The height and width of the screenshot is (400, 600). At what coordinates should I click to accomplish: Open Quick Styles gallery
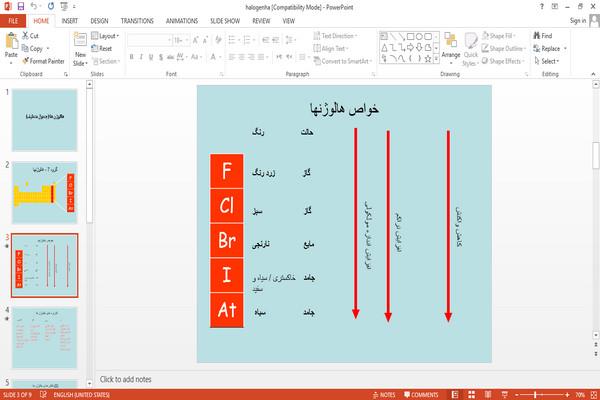[470, 49]
